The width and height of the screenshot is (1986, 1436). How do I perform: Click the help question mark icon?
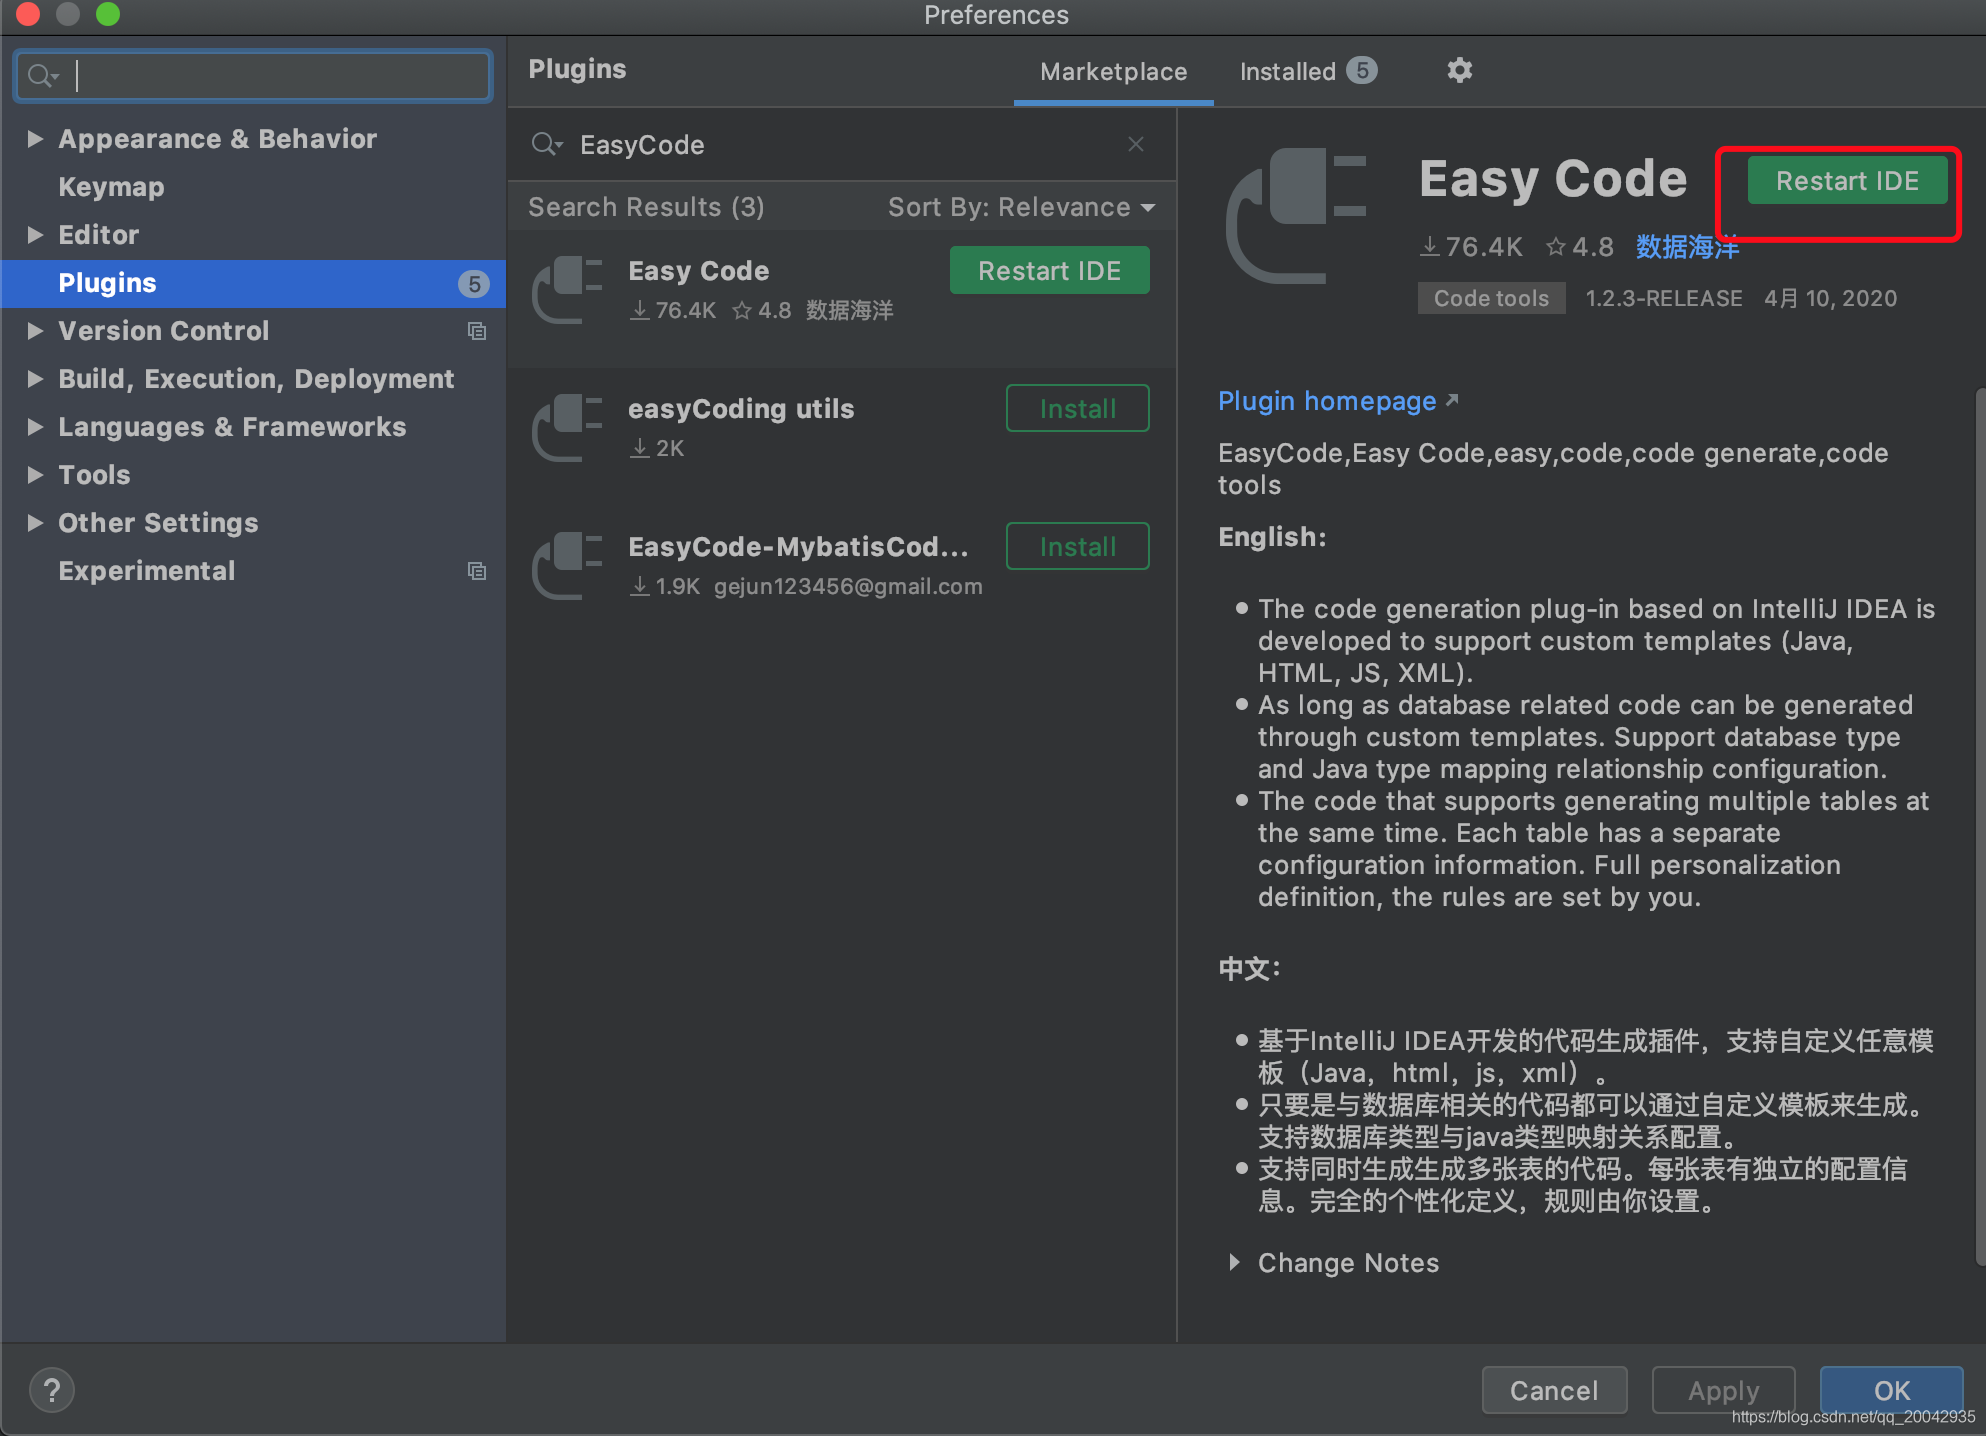[51, 1389]
